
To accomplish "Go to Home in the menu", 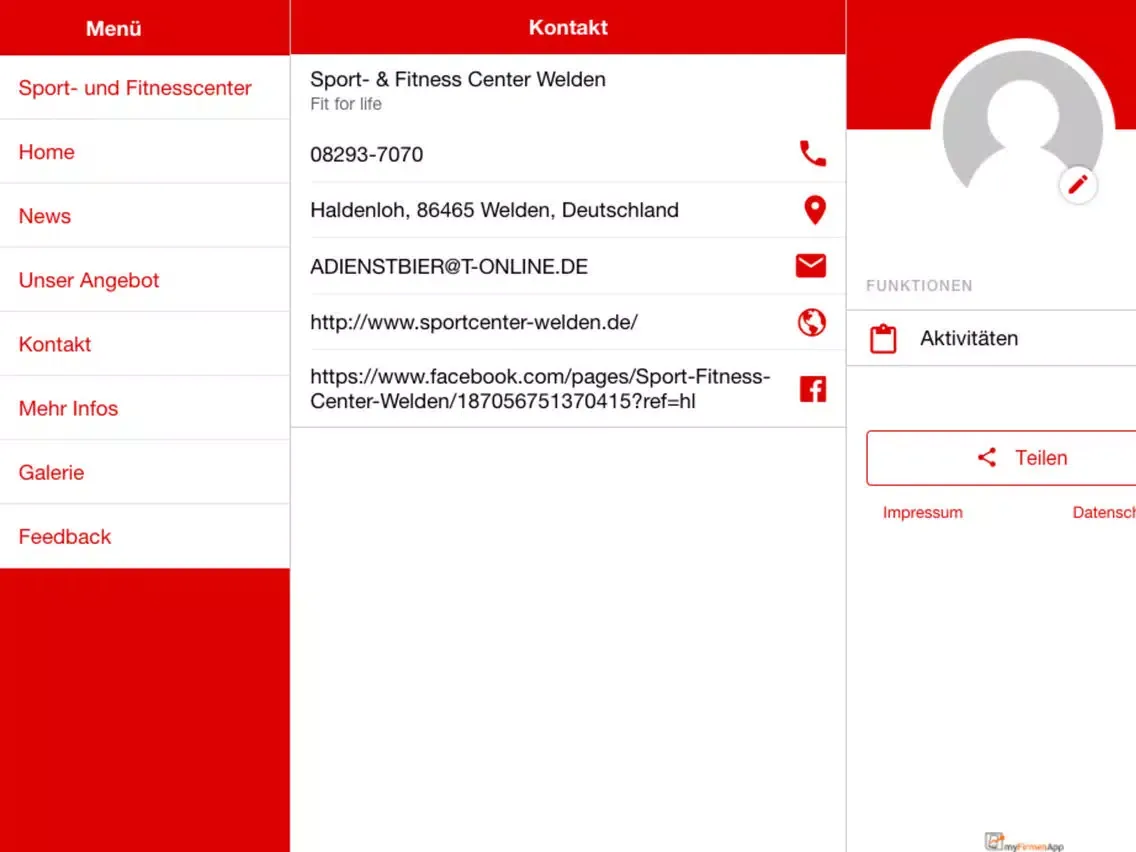I will 145,152.
